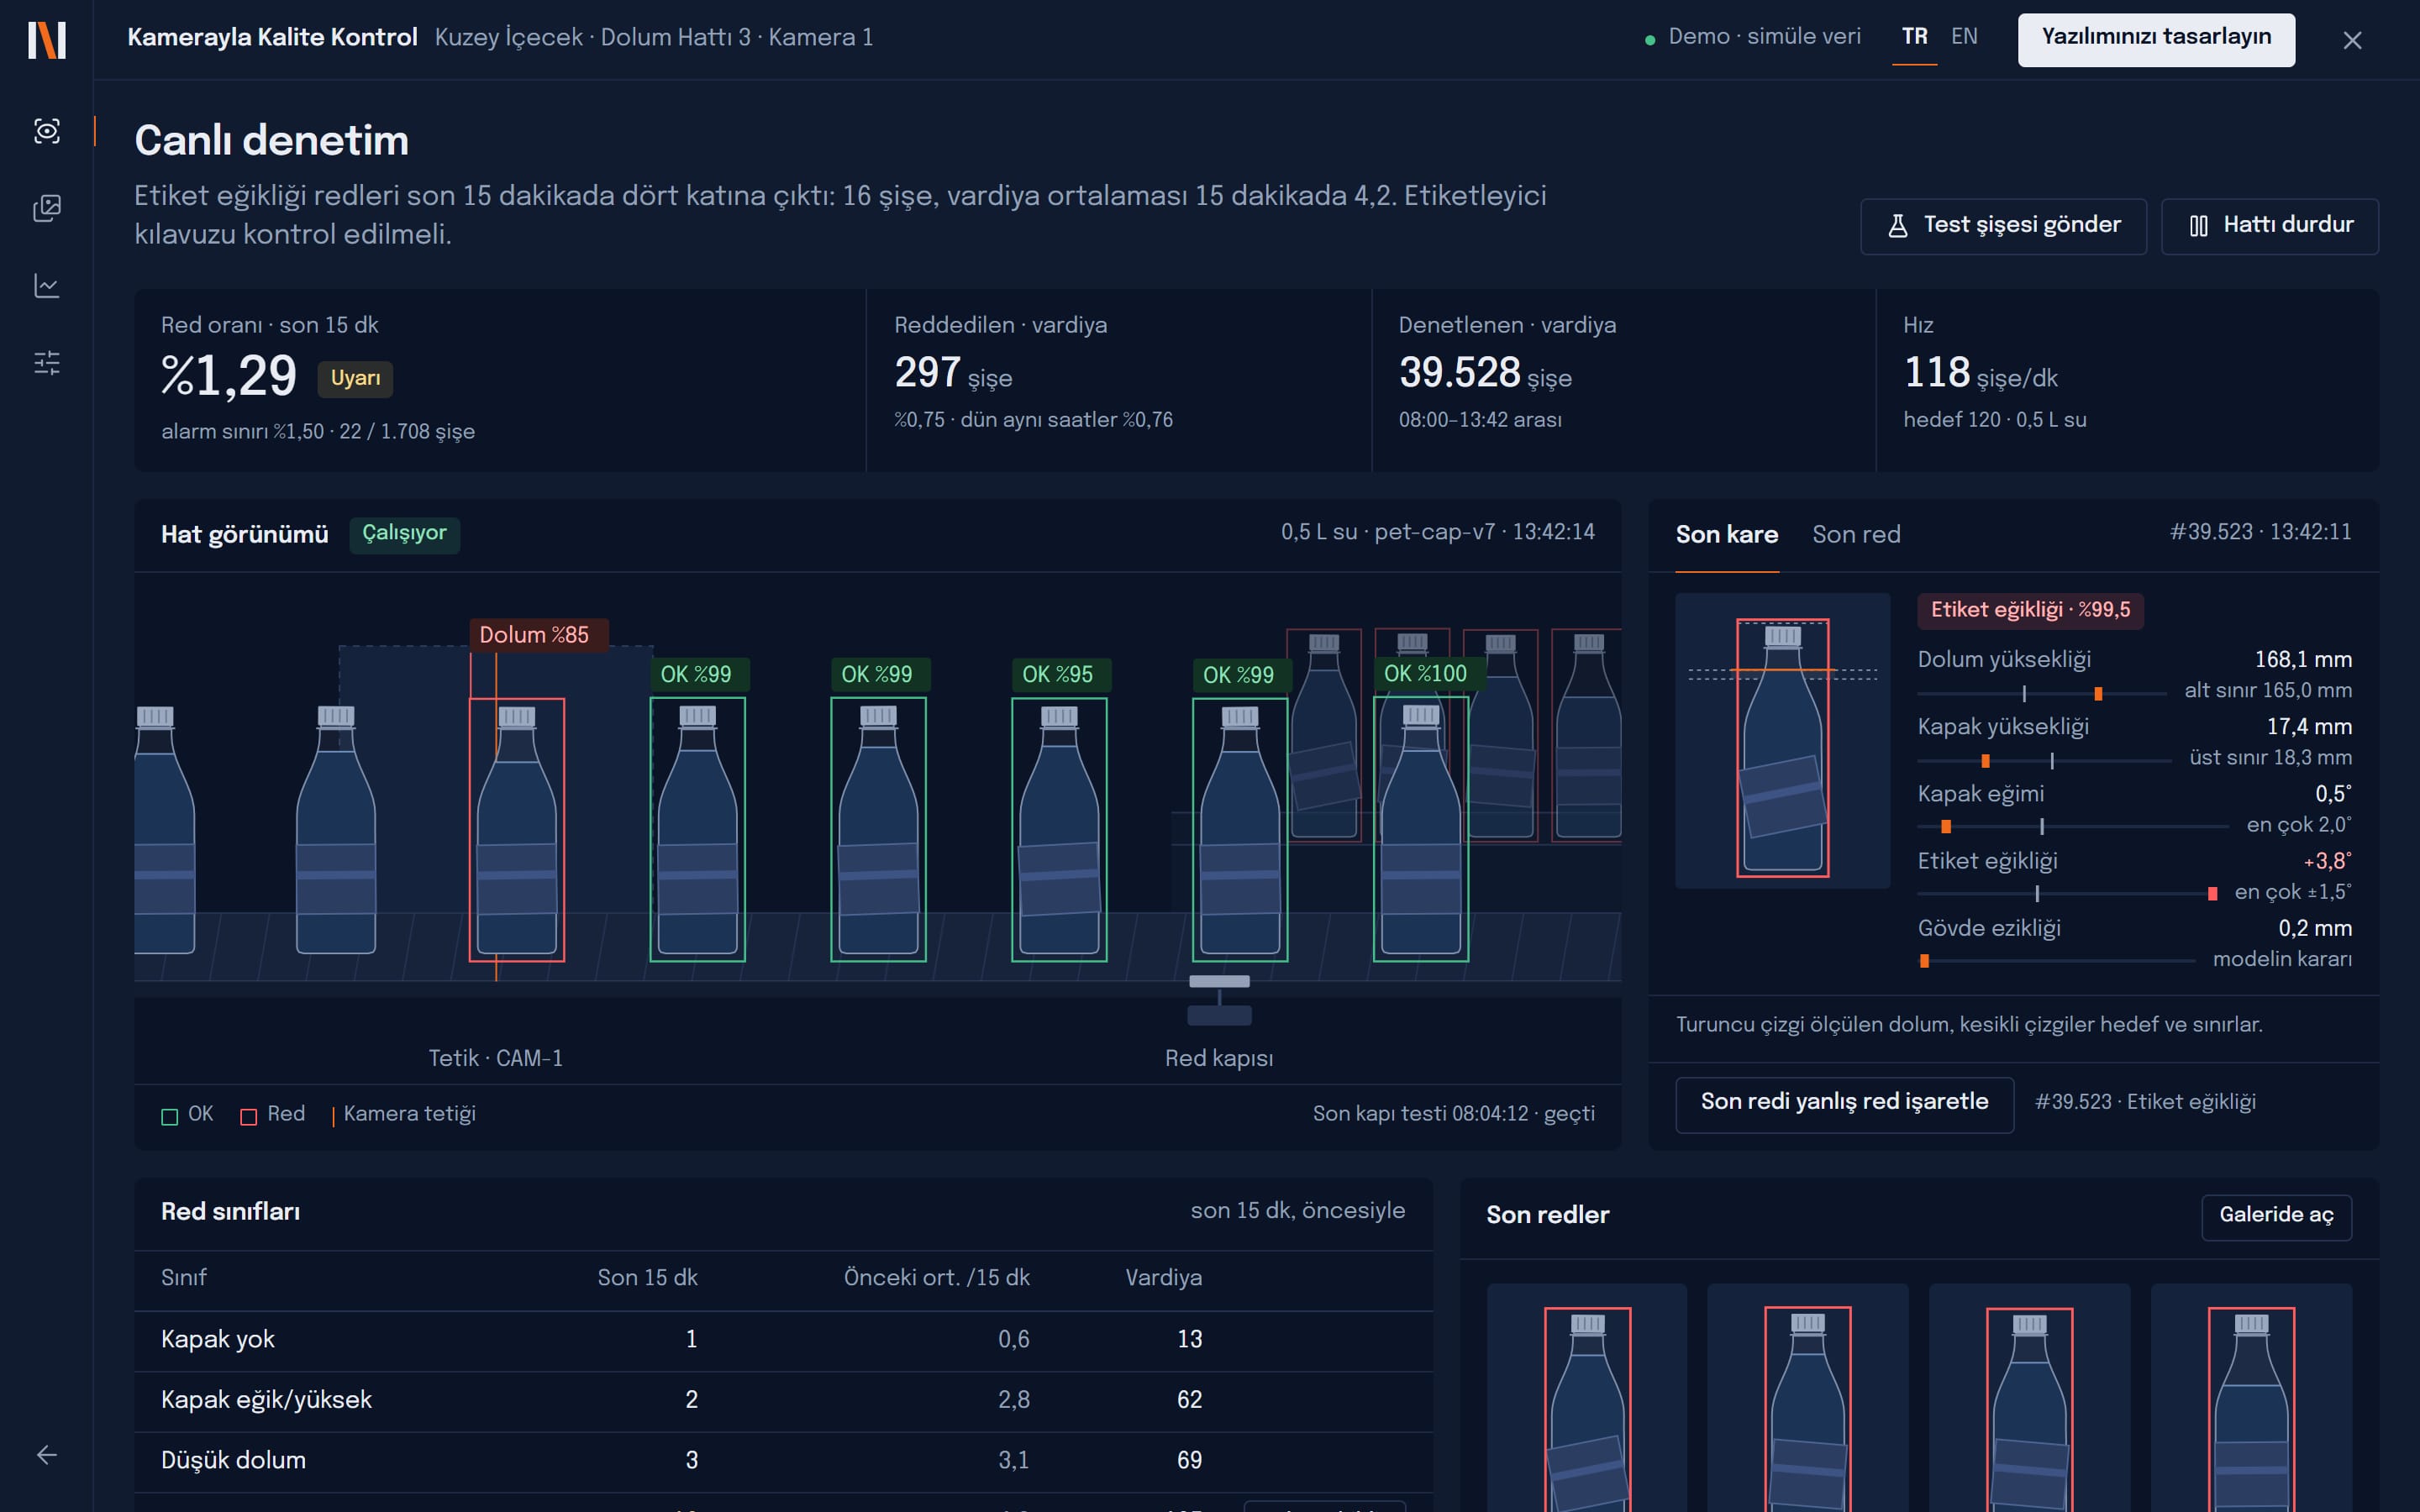Click the Etiket eğikliği gauge bar
Screen dimensions: 2420x1512
pos(2068,893)
